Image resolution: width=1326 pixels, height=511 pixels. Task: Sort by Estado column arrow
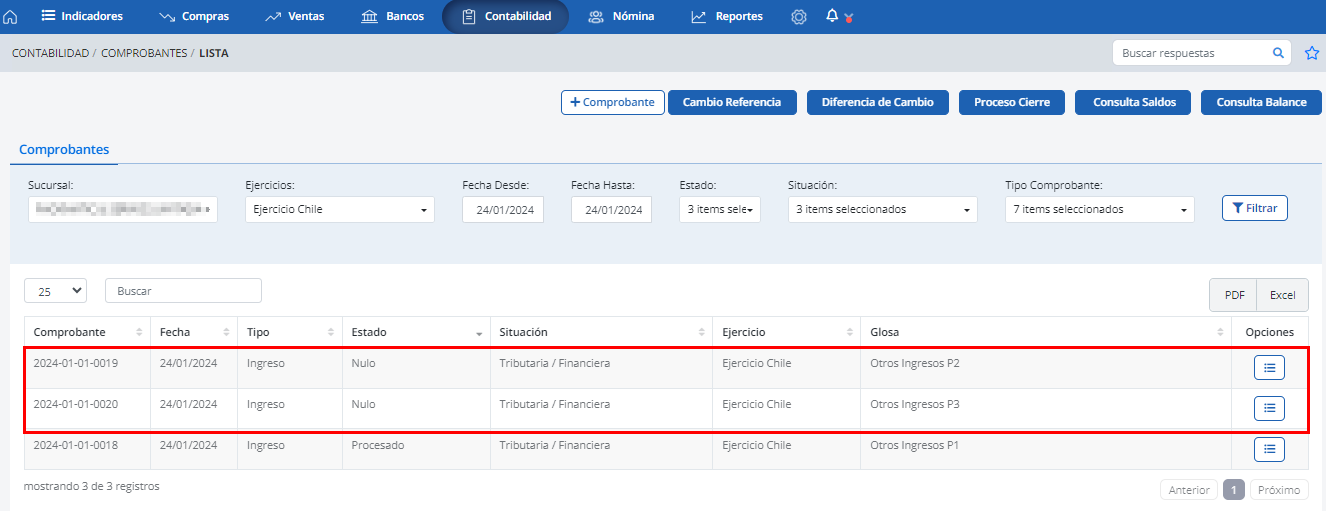point(479,333)
